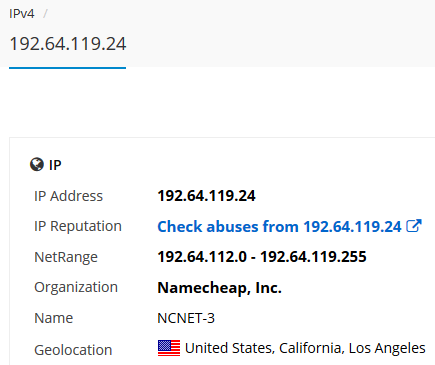The image size is (435, 365).
Task: Click the IPv4 breadcrumb link
Action: pyautogui.click(x=22, y=14)
